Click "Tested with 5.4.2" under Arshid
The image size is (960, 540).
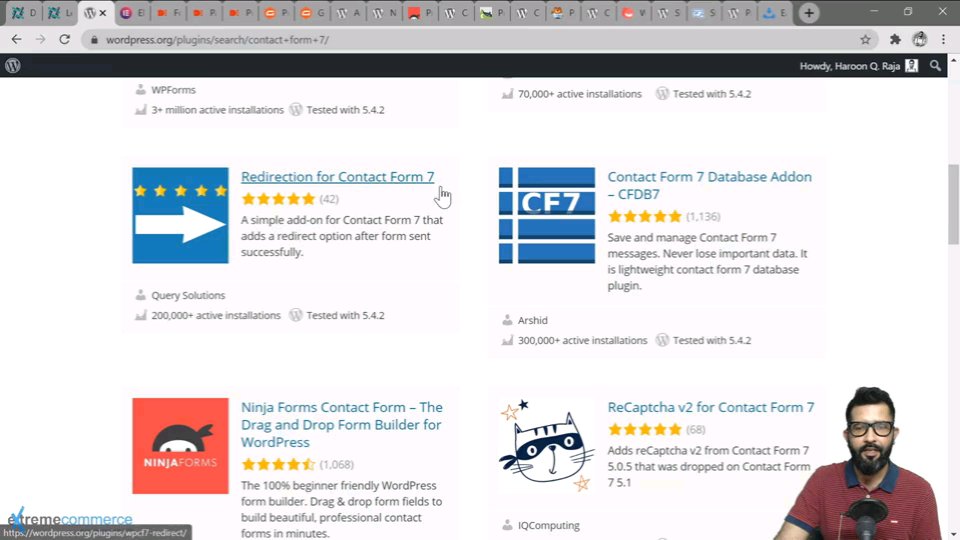[711, 340]
